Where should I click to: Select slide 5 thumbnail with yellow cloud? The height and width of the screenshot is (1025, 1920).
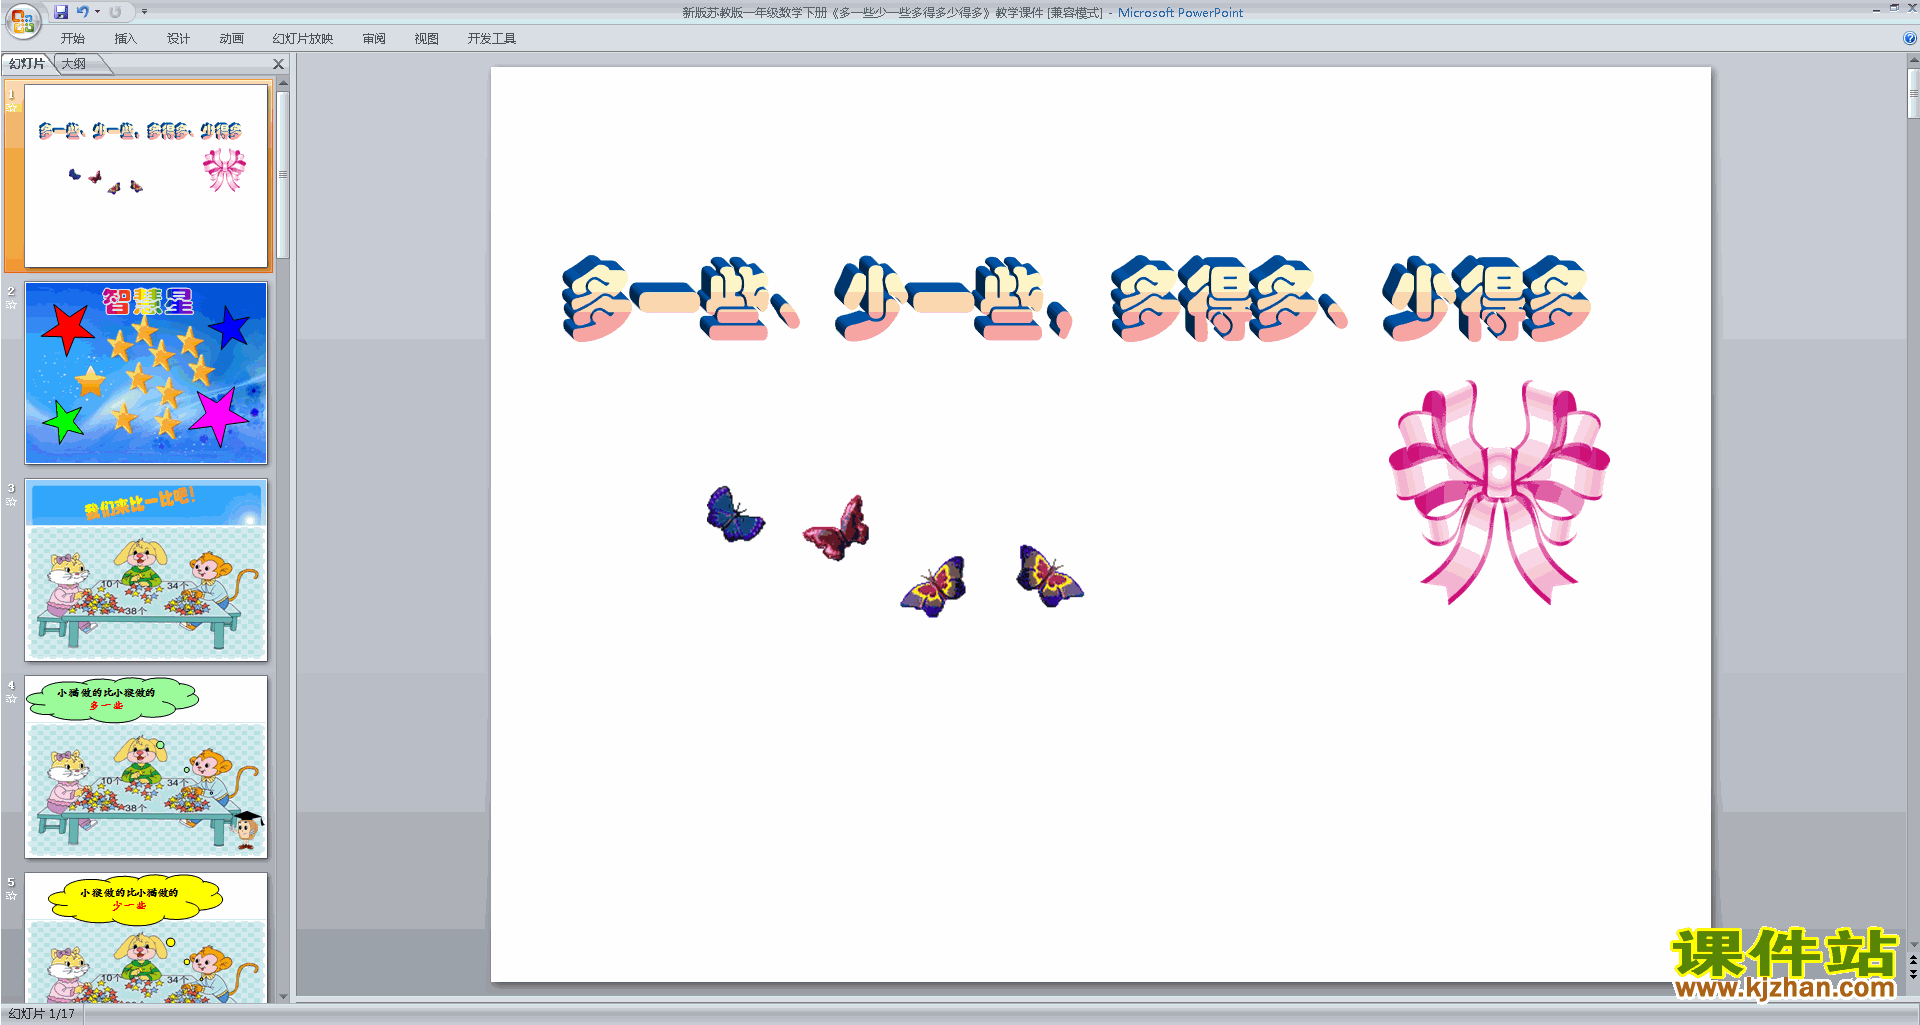coord(146,938)
